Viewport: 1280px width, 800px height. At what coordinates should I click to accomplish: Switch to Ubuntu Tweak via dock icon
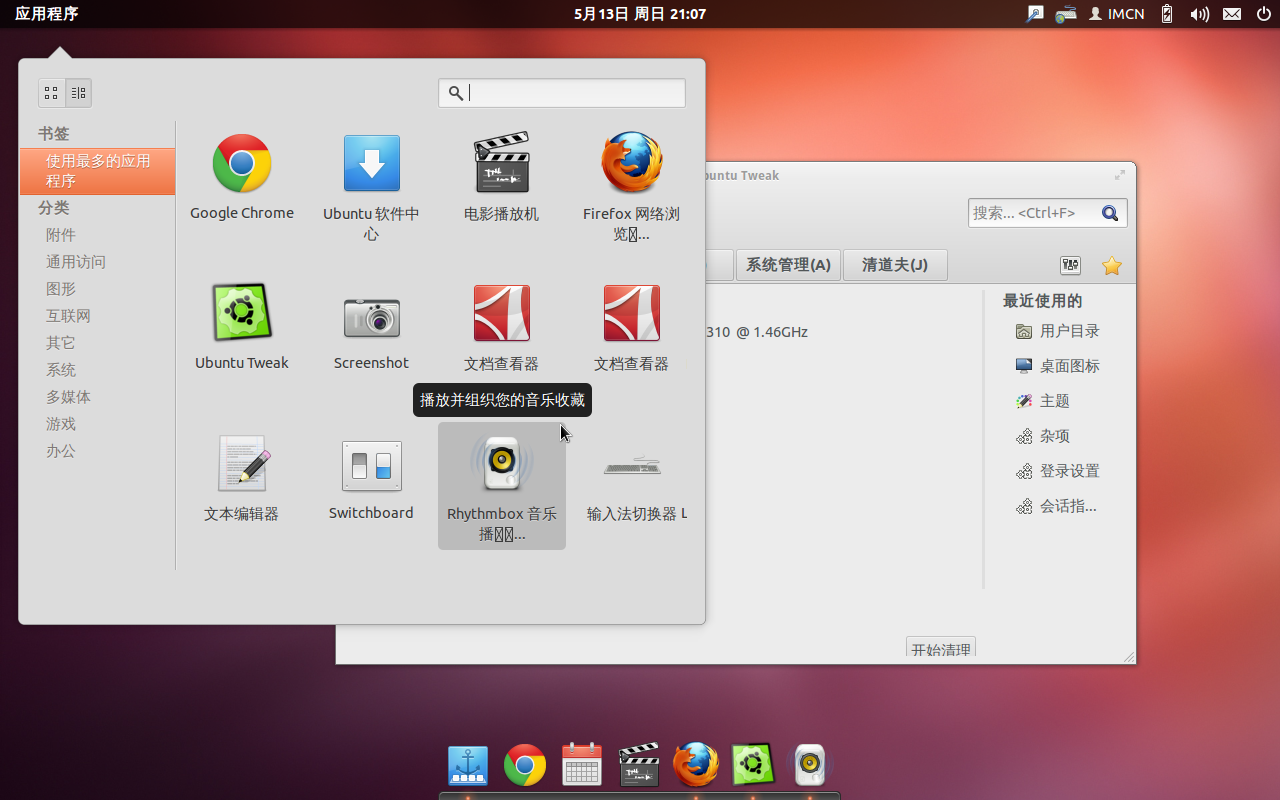pyautogui.click(x=753, y=765)
